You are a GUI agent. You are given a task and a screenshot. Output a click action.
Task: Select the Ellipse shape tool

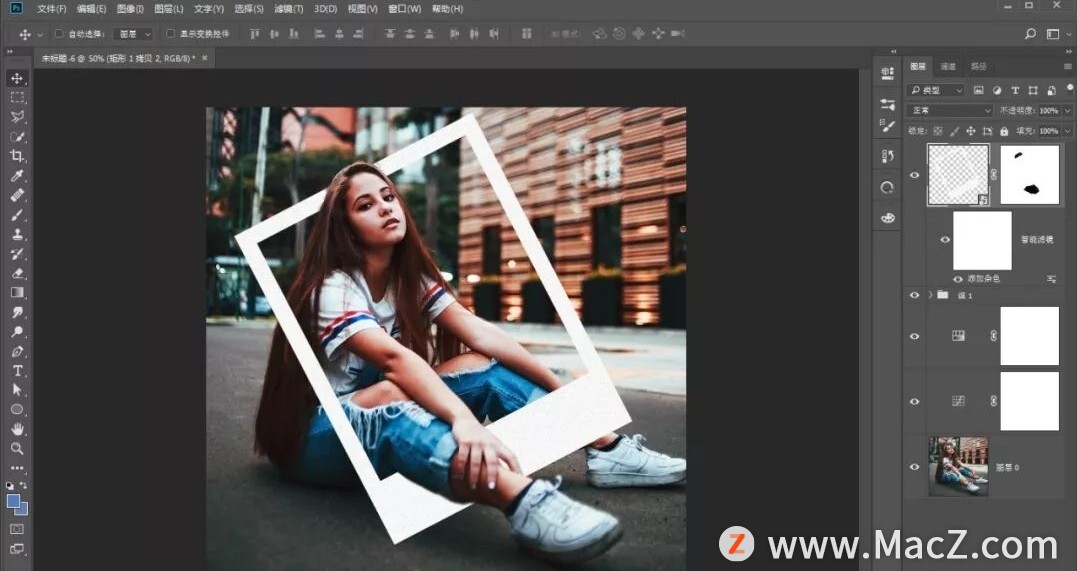pyautogui.click(x=17, y=410)
